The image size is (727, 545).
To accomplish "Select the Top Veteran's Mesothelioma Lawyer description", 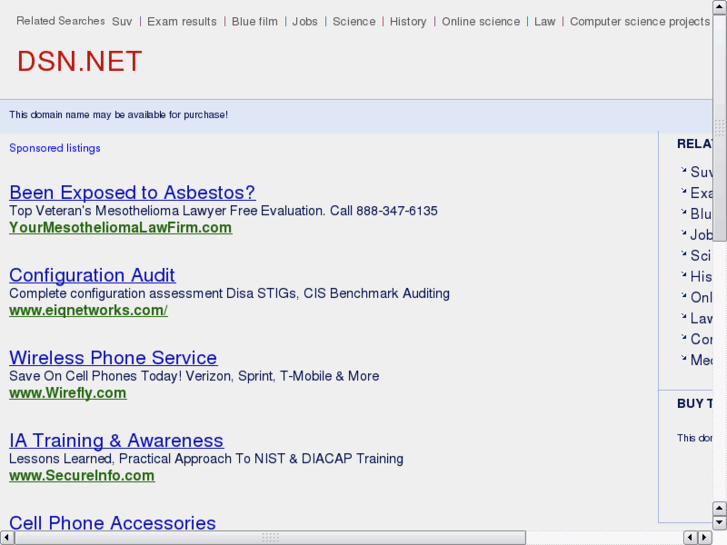I will click(x=223, y=211).
